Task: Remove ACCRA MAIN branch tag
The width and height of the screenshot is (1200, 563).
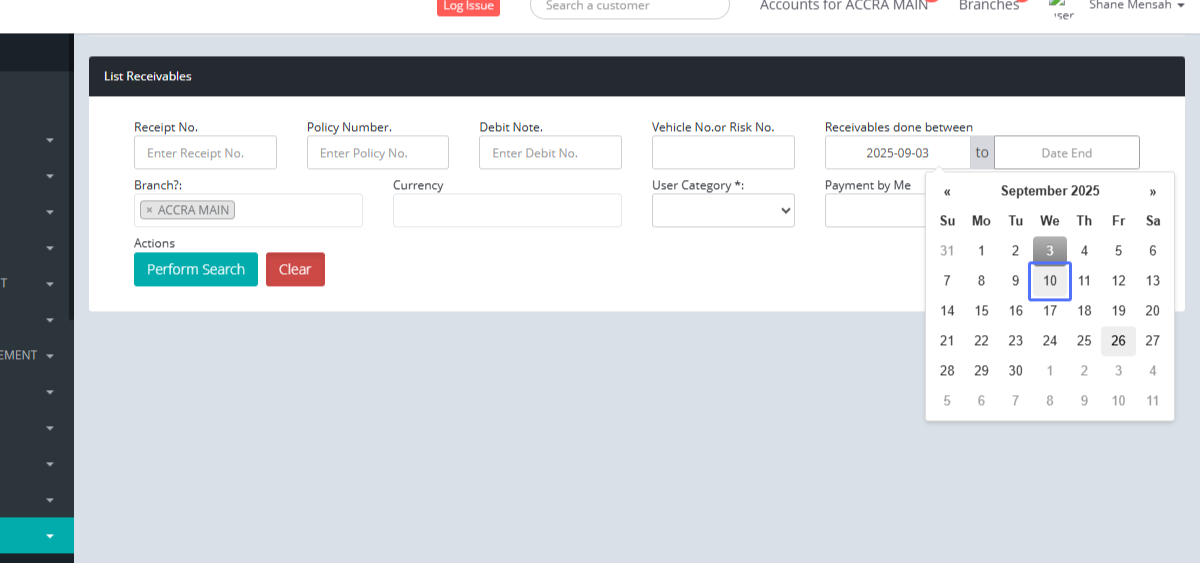Action: (150, 211)
